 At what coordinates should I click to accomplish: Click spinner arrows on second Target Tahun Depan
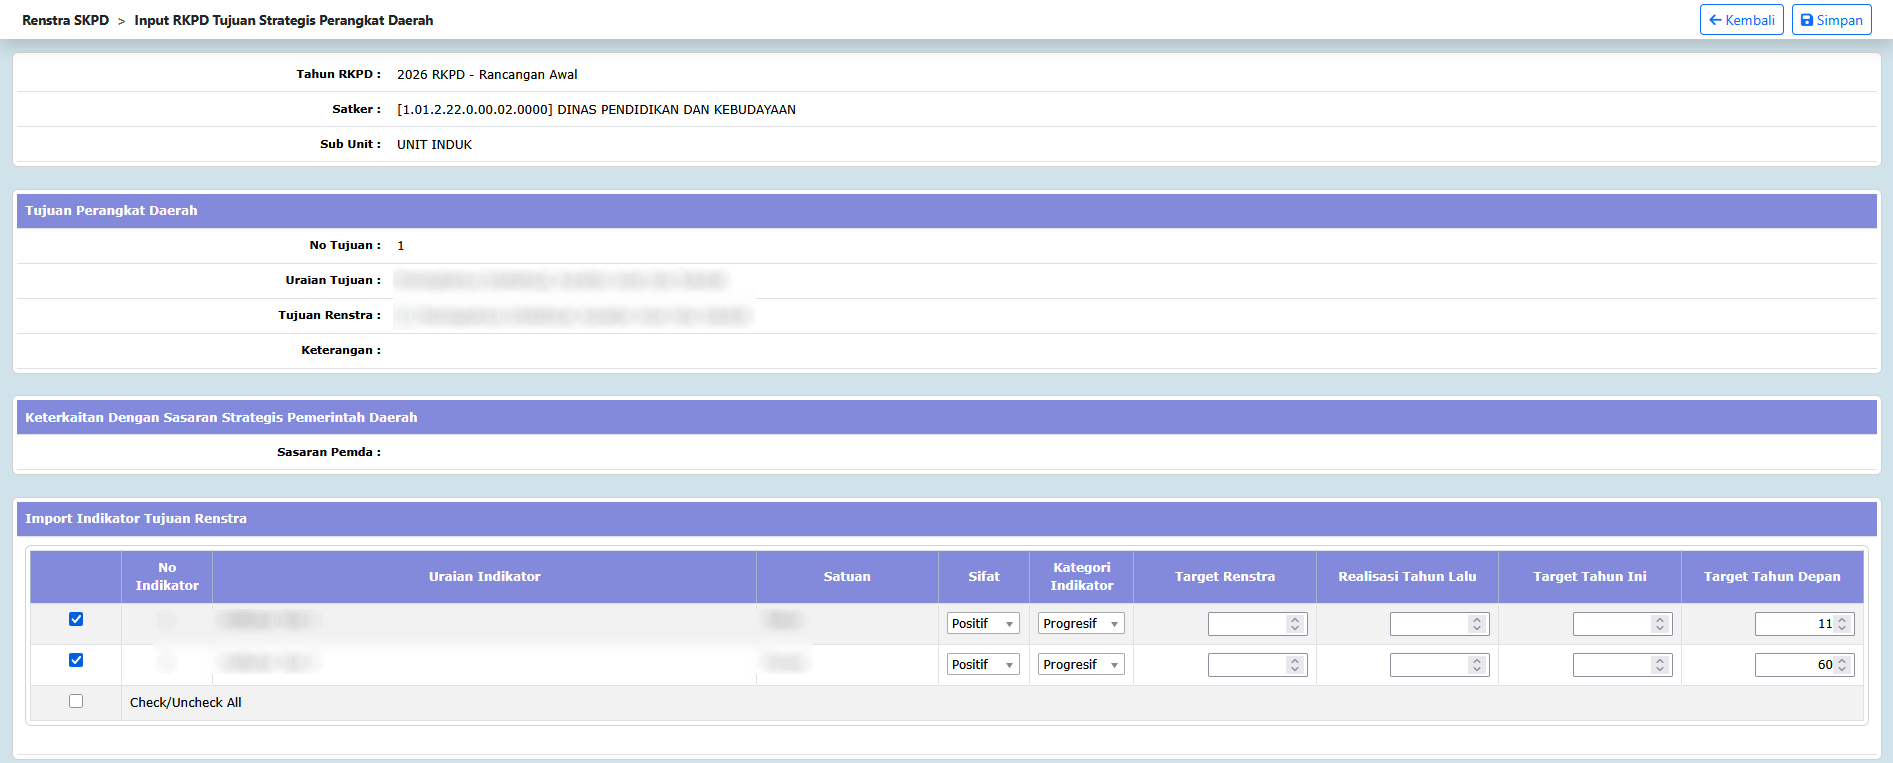(x=1842, y=665)
